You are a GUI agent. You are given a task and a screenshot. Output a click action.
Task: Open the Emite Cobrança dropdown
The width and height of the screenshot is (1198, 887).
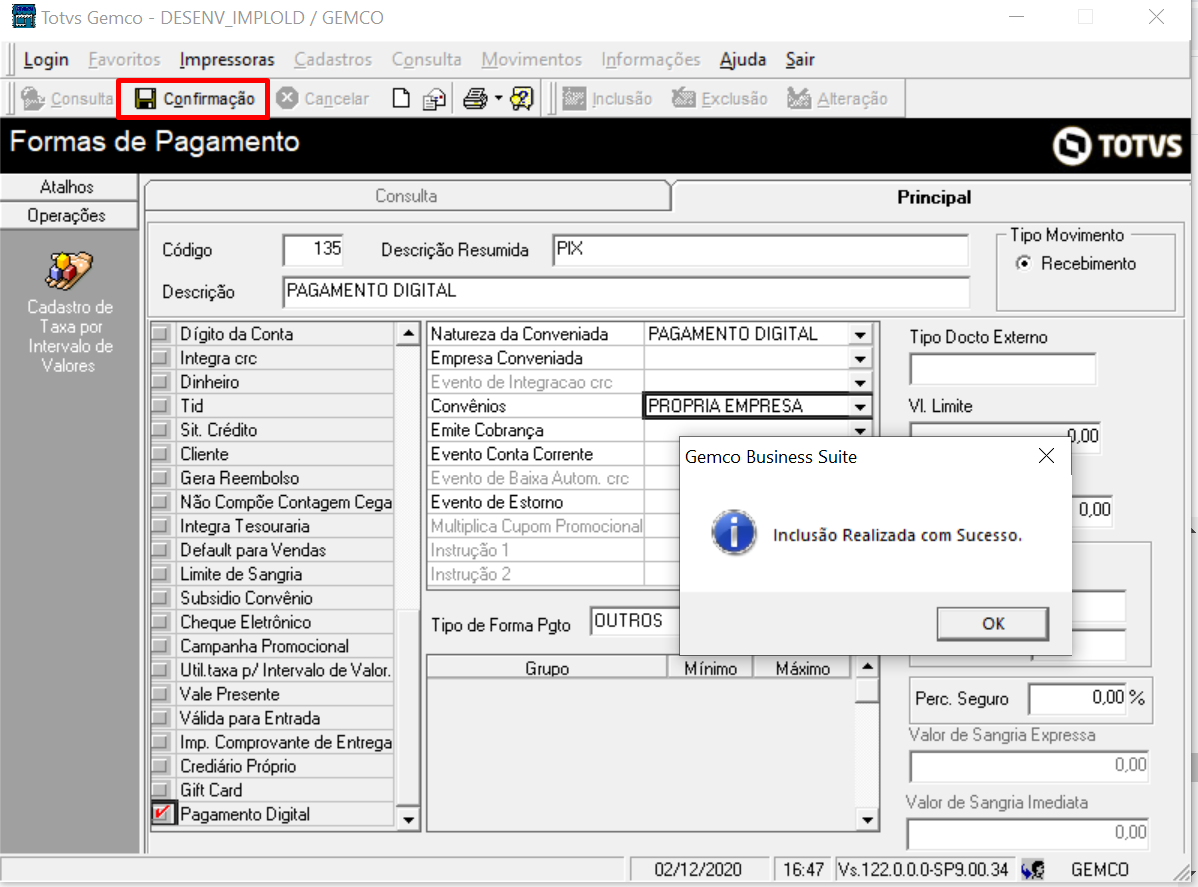point(860,430)
